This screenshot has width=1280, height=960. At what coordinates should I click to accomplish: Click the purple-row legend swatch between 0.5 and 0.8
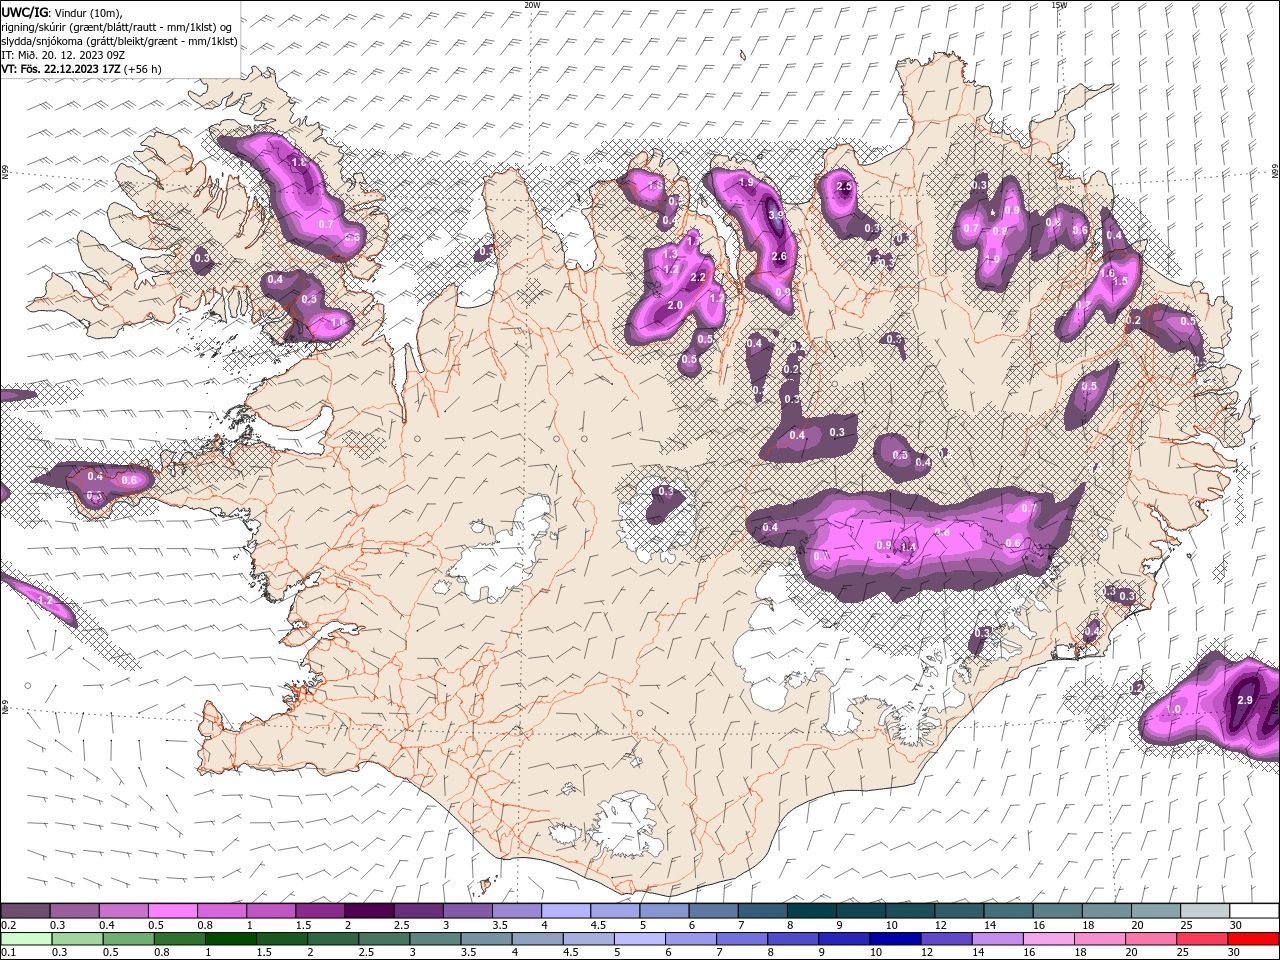[173, 911]
